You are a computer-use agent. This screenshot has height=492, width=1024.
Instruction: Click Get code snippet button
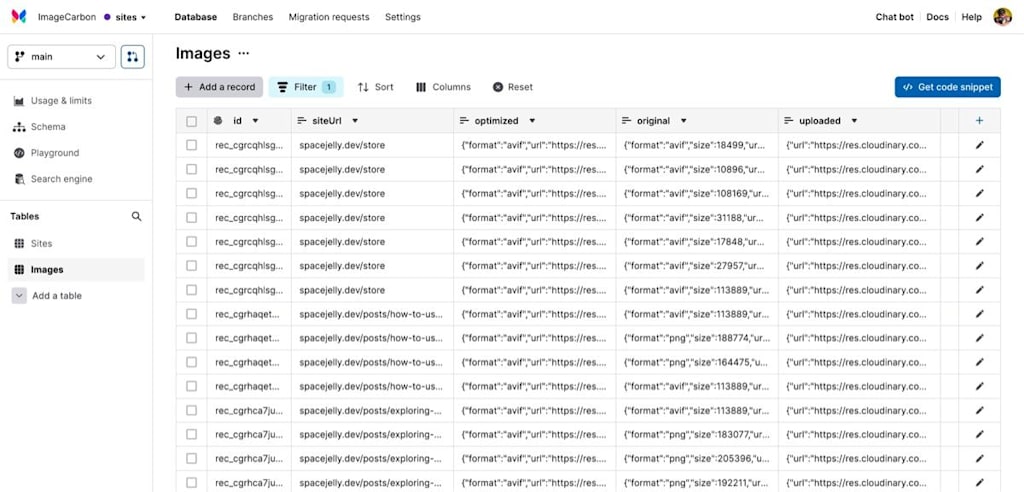[x=948, y=87]
